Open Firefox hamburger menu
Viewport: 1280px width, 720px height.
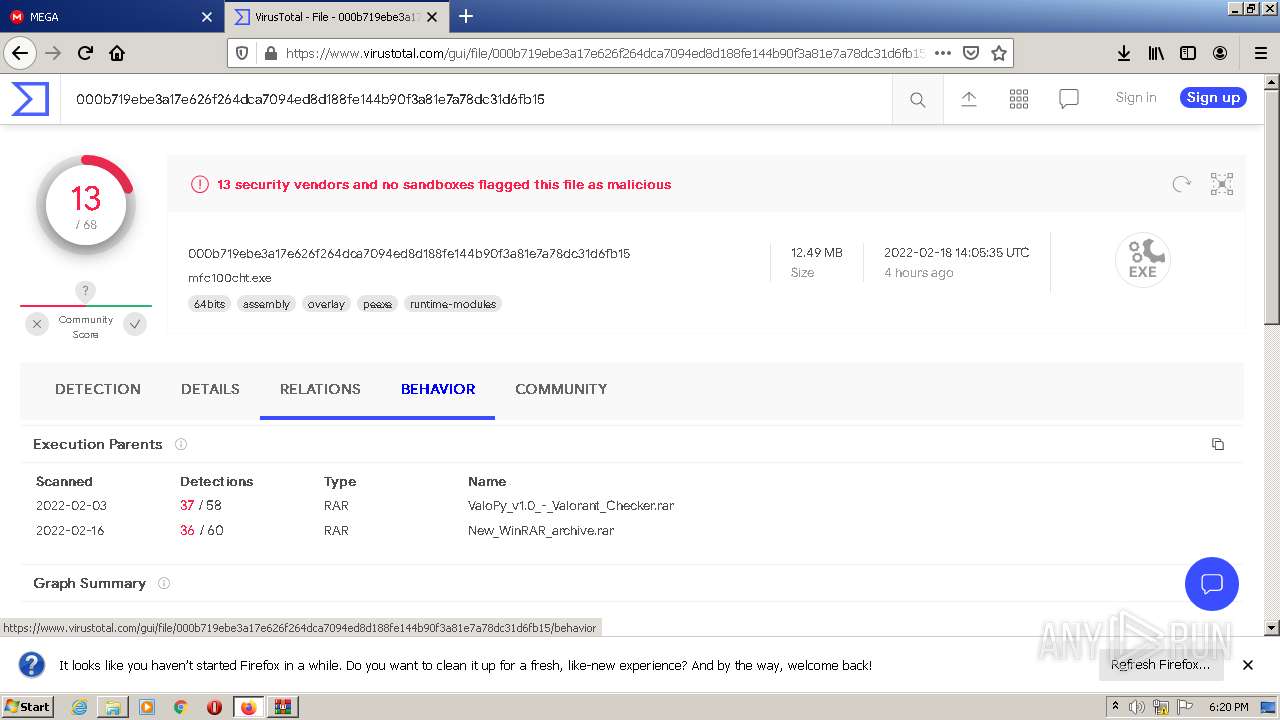pos(1260,53)
